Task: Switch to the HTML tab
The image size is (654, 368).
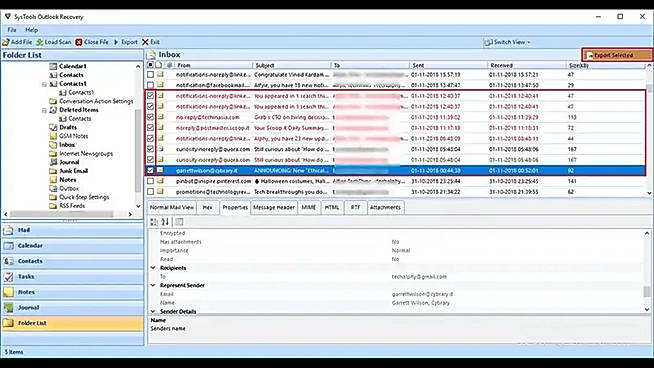Action: pos(332,207)
